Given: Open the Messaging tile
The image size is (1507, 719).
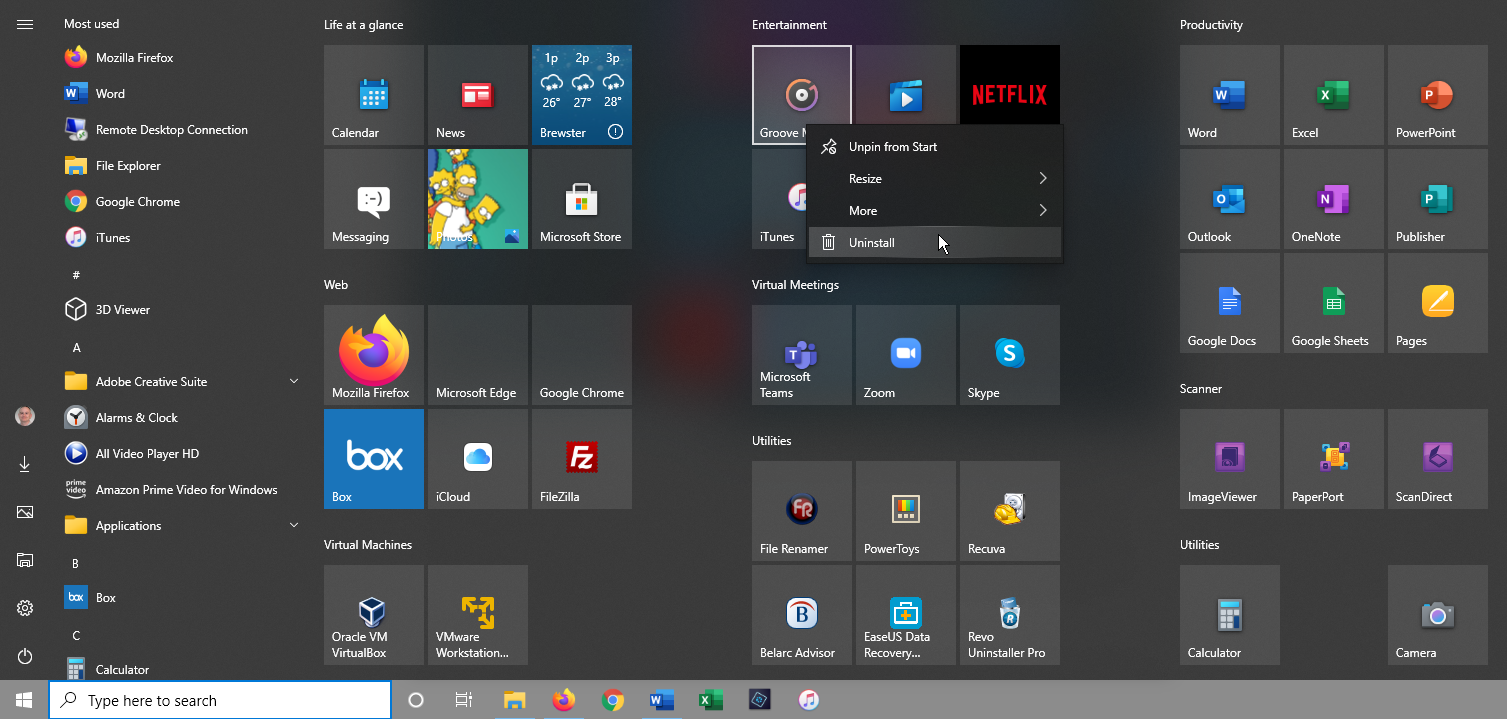Looking at the screenshot, I should [374, 199].
